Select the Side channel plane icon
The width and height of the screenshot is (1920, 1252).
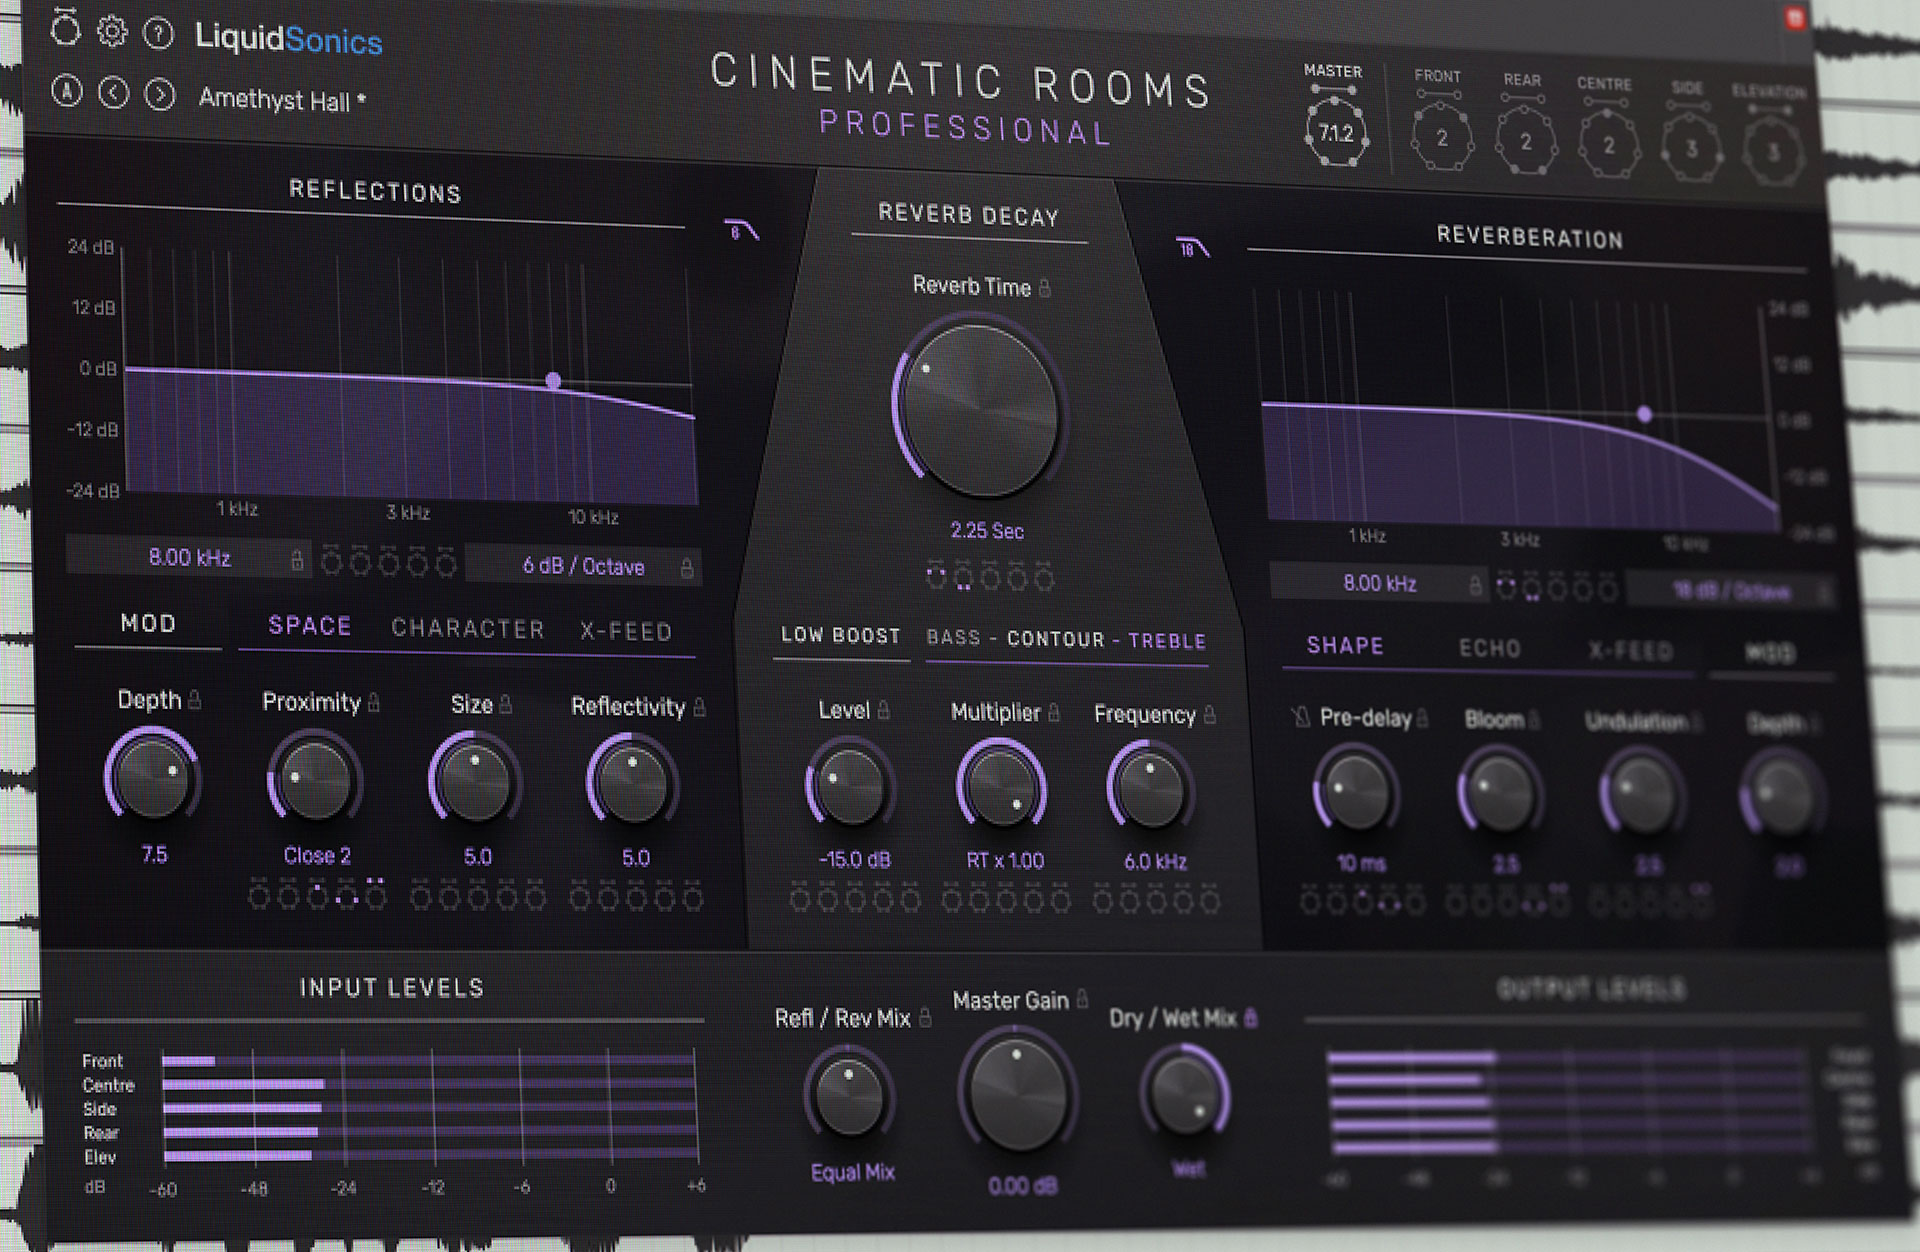1691,149
